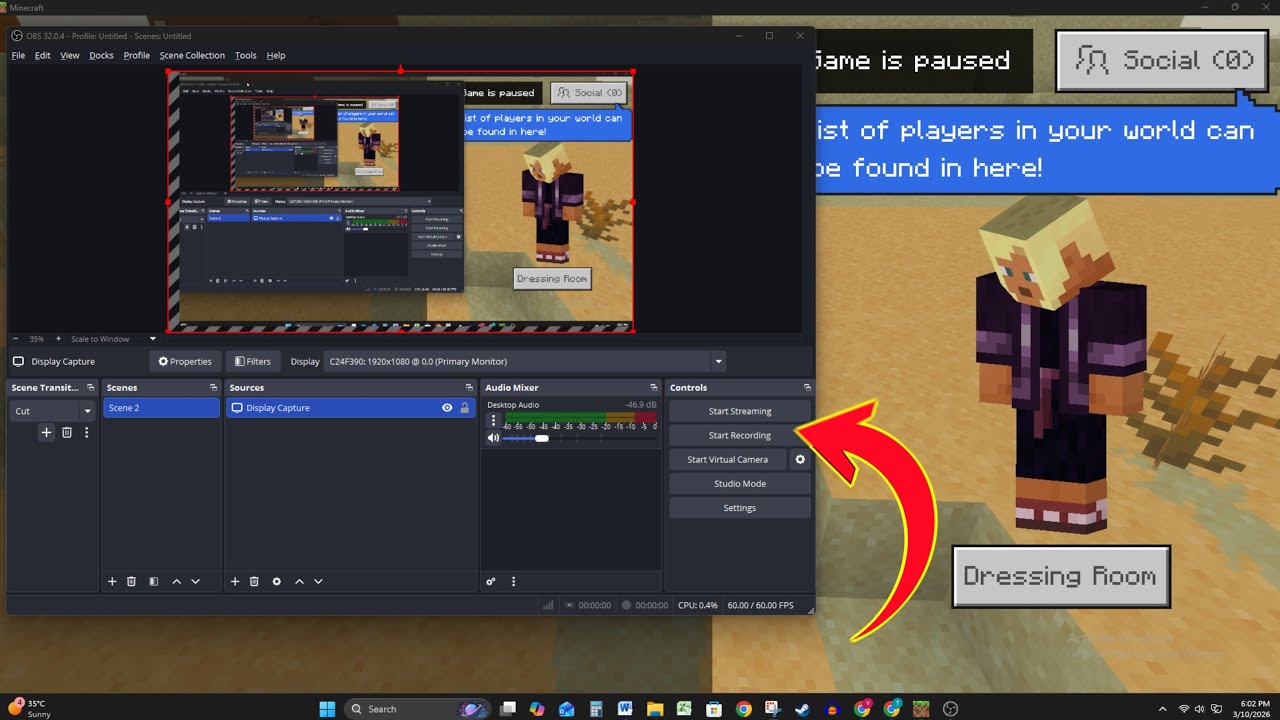Open the View menu

pos(69,56)
